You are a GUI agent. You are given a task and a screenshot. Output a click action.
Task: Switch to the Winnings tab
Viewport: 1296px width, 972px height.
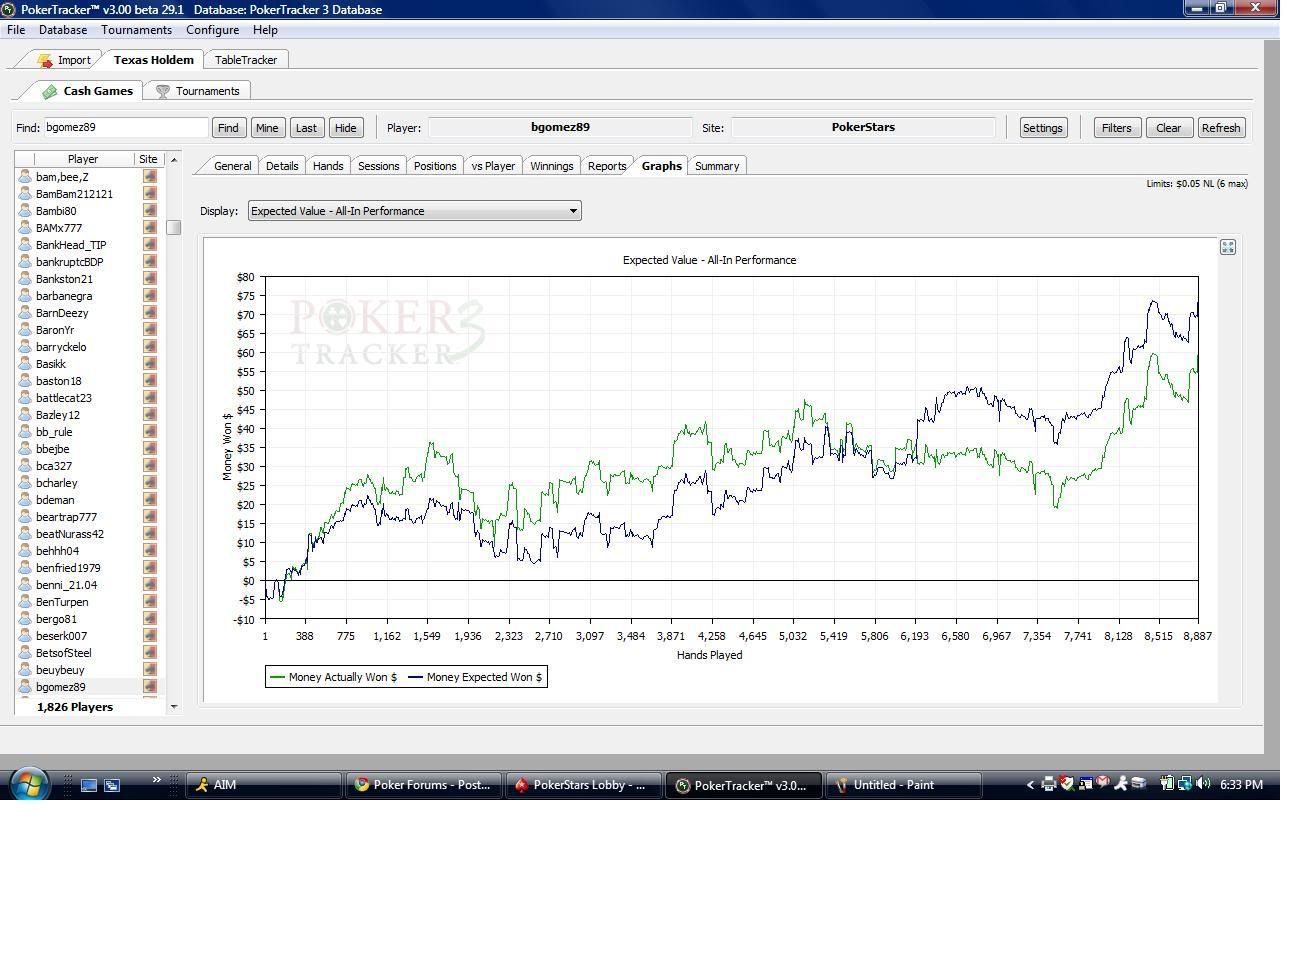coord(552,166)
